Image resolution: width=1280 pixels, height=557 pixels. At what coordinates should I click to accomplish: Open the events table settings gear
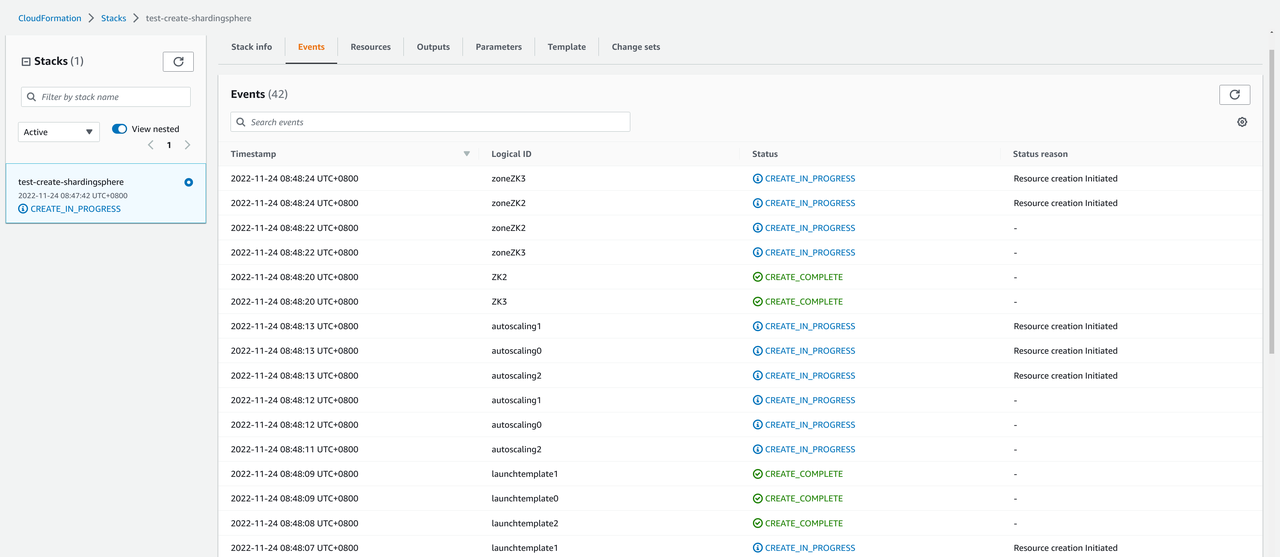click(1242, 122)
